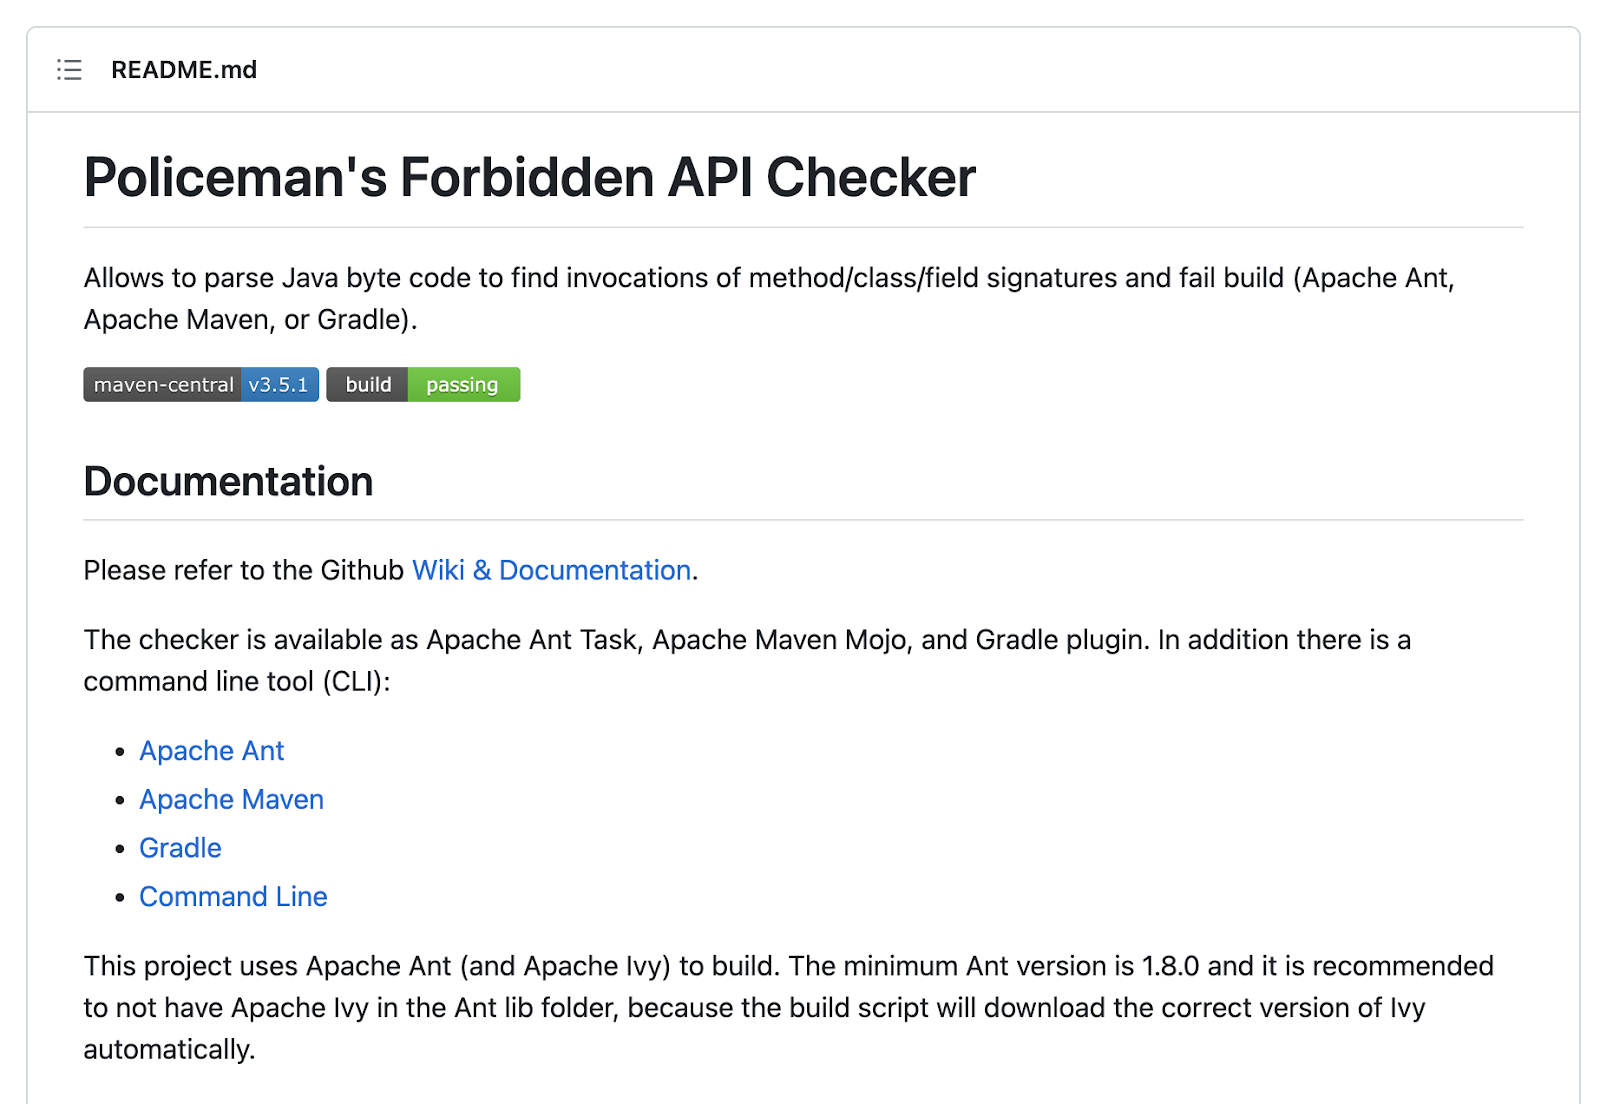
Task: Click the dark build label on the badge
Action: point(367,385)
